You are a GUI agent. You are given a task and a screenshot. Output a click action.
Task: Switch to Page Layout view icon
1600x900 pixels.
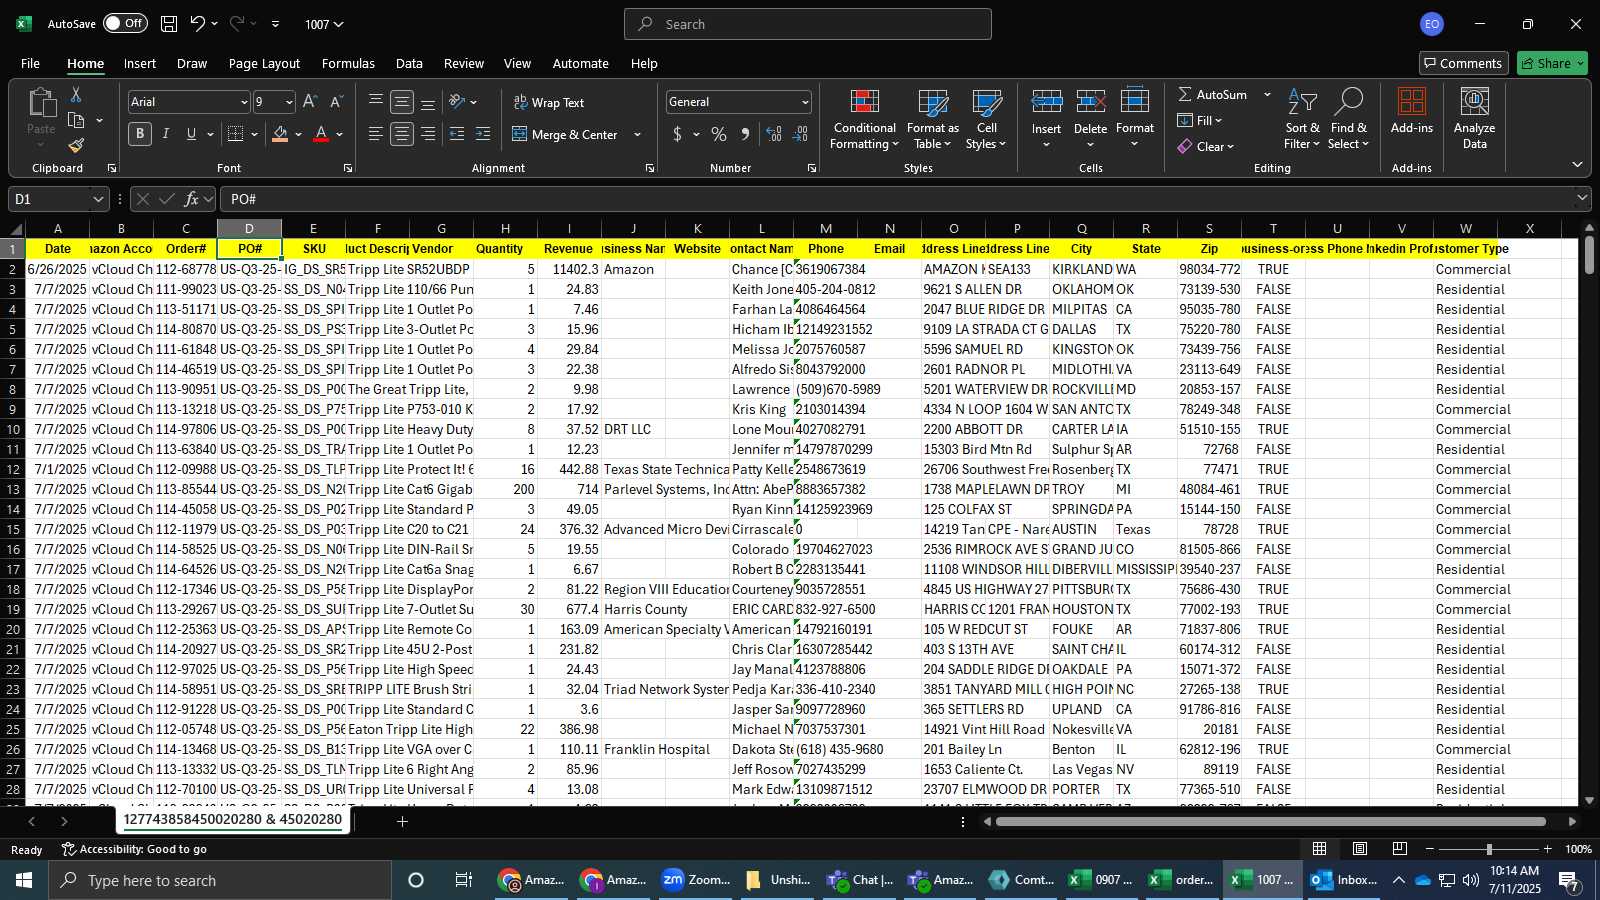coord(1360,849)
